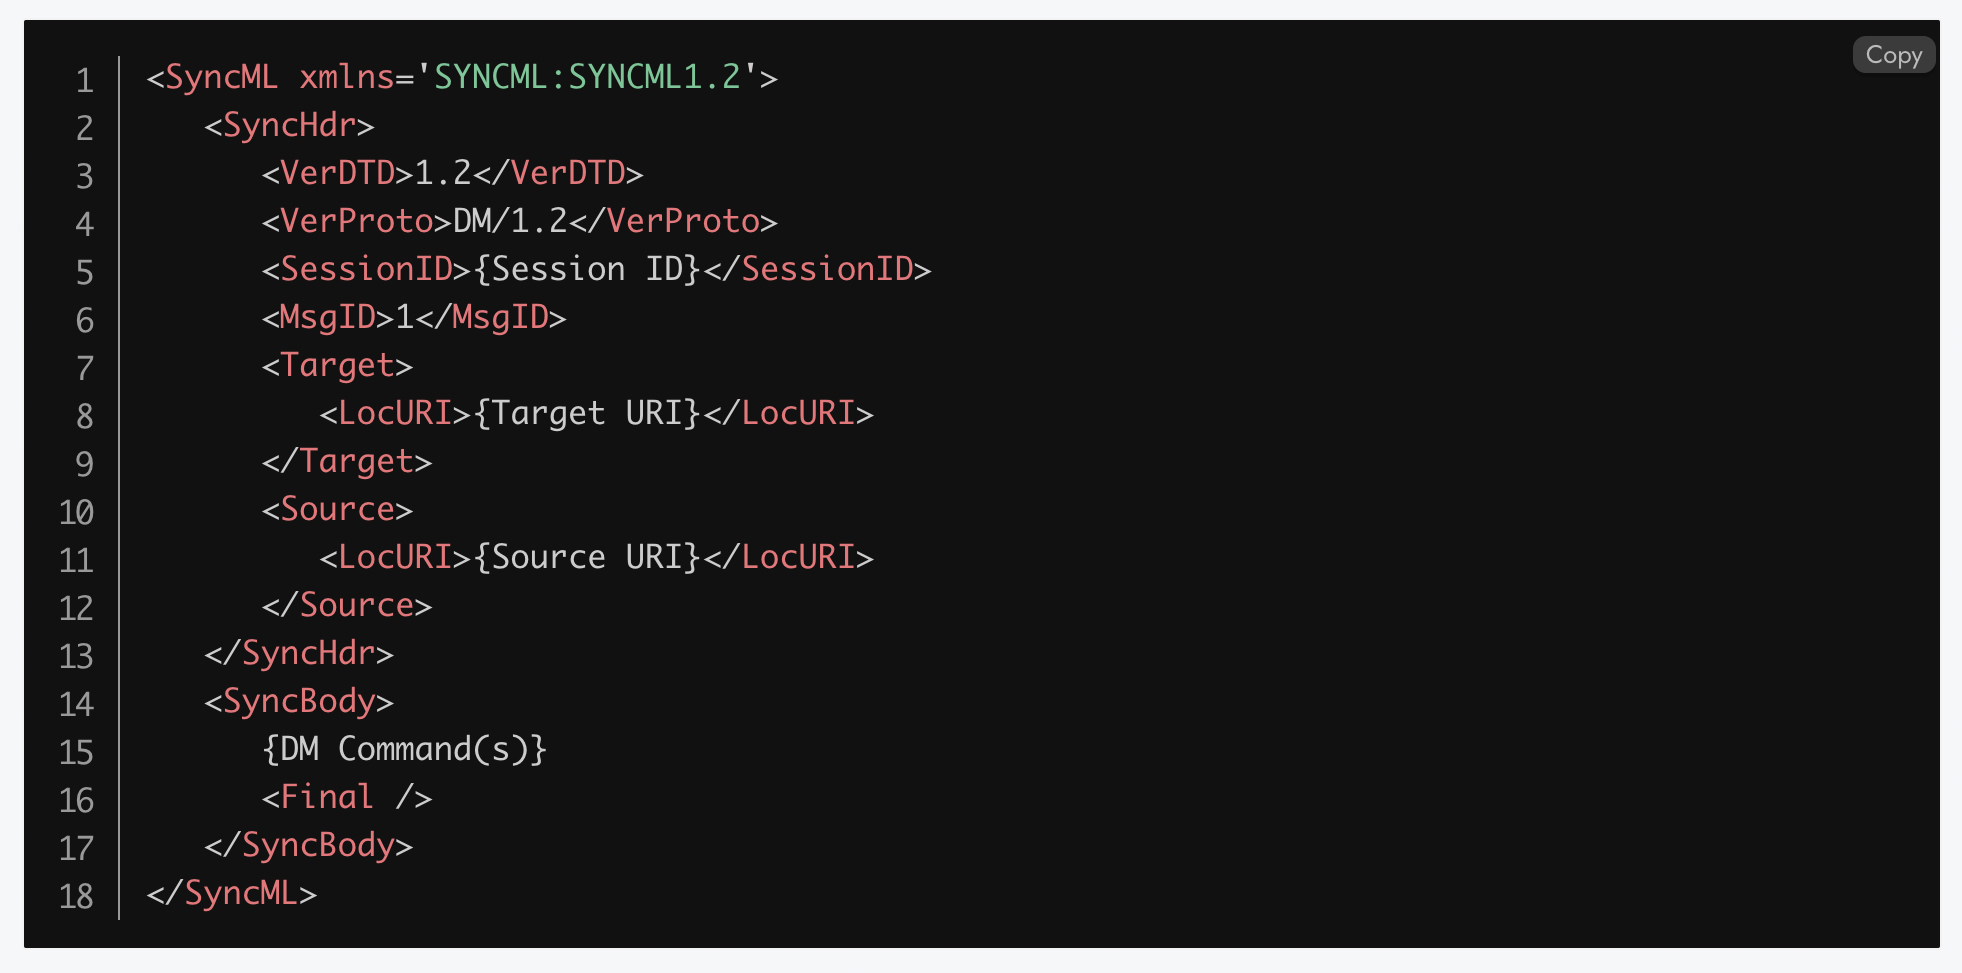Viewport: 1962px width, 973px height.
Task: Click the {Target URI} placeholder text
Action: [x=586, y=413]
